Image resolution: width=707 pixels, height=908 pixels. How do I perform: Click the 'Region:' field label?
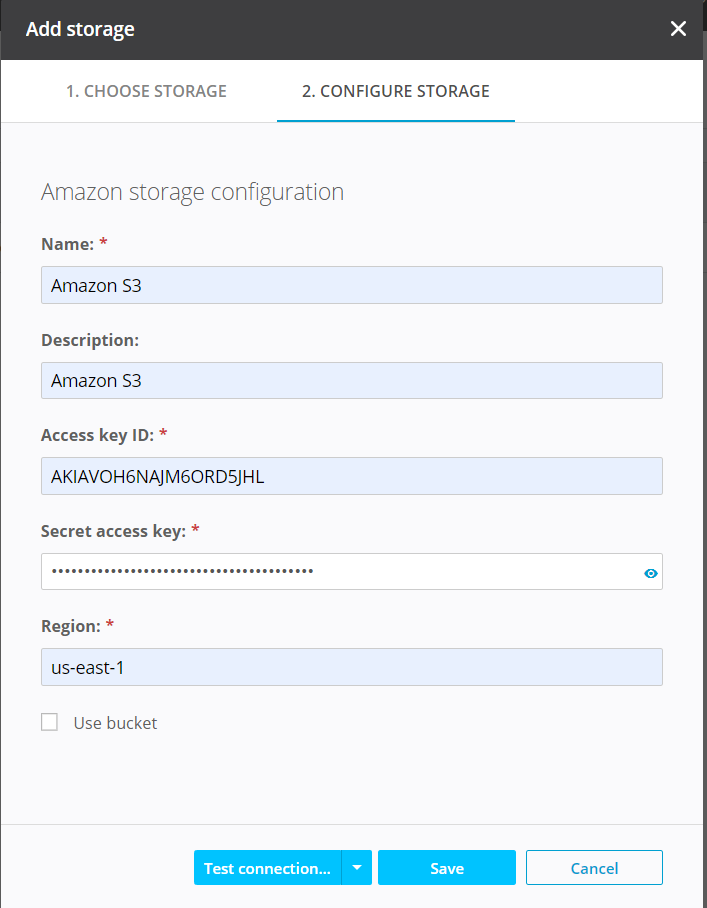pos(70,626)
